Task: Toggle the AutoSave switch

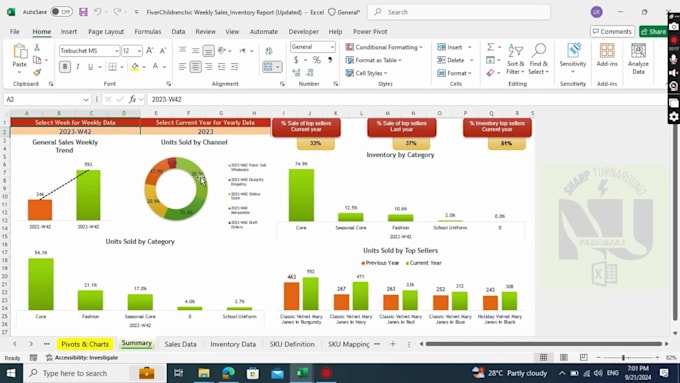Action: 62,12
